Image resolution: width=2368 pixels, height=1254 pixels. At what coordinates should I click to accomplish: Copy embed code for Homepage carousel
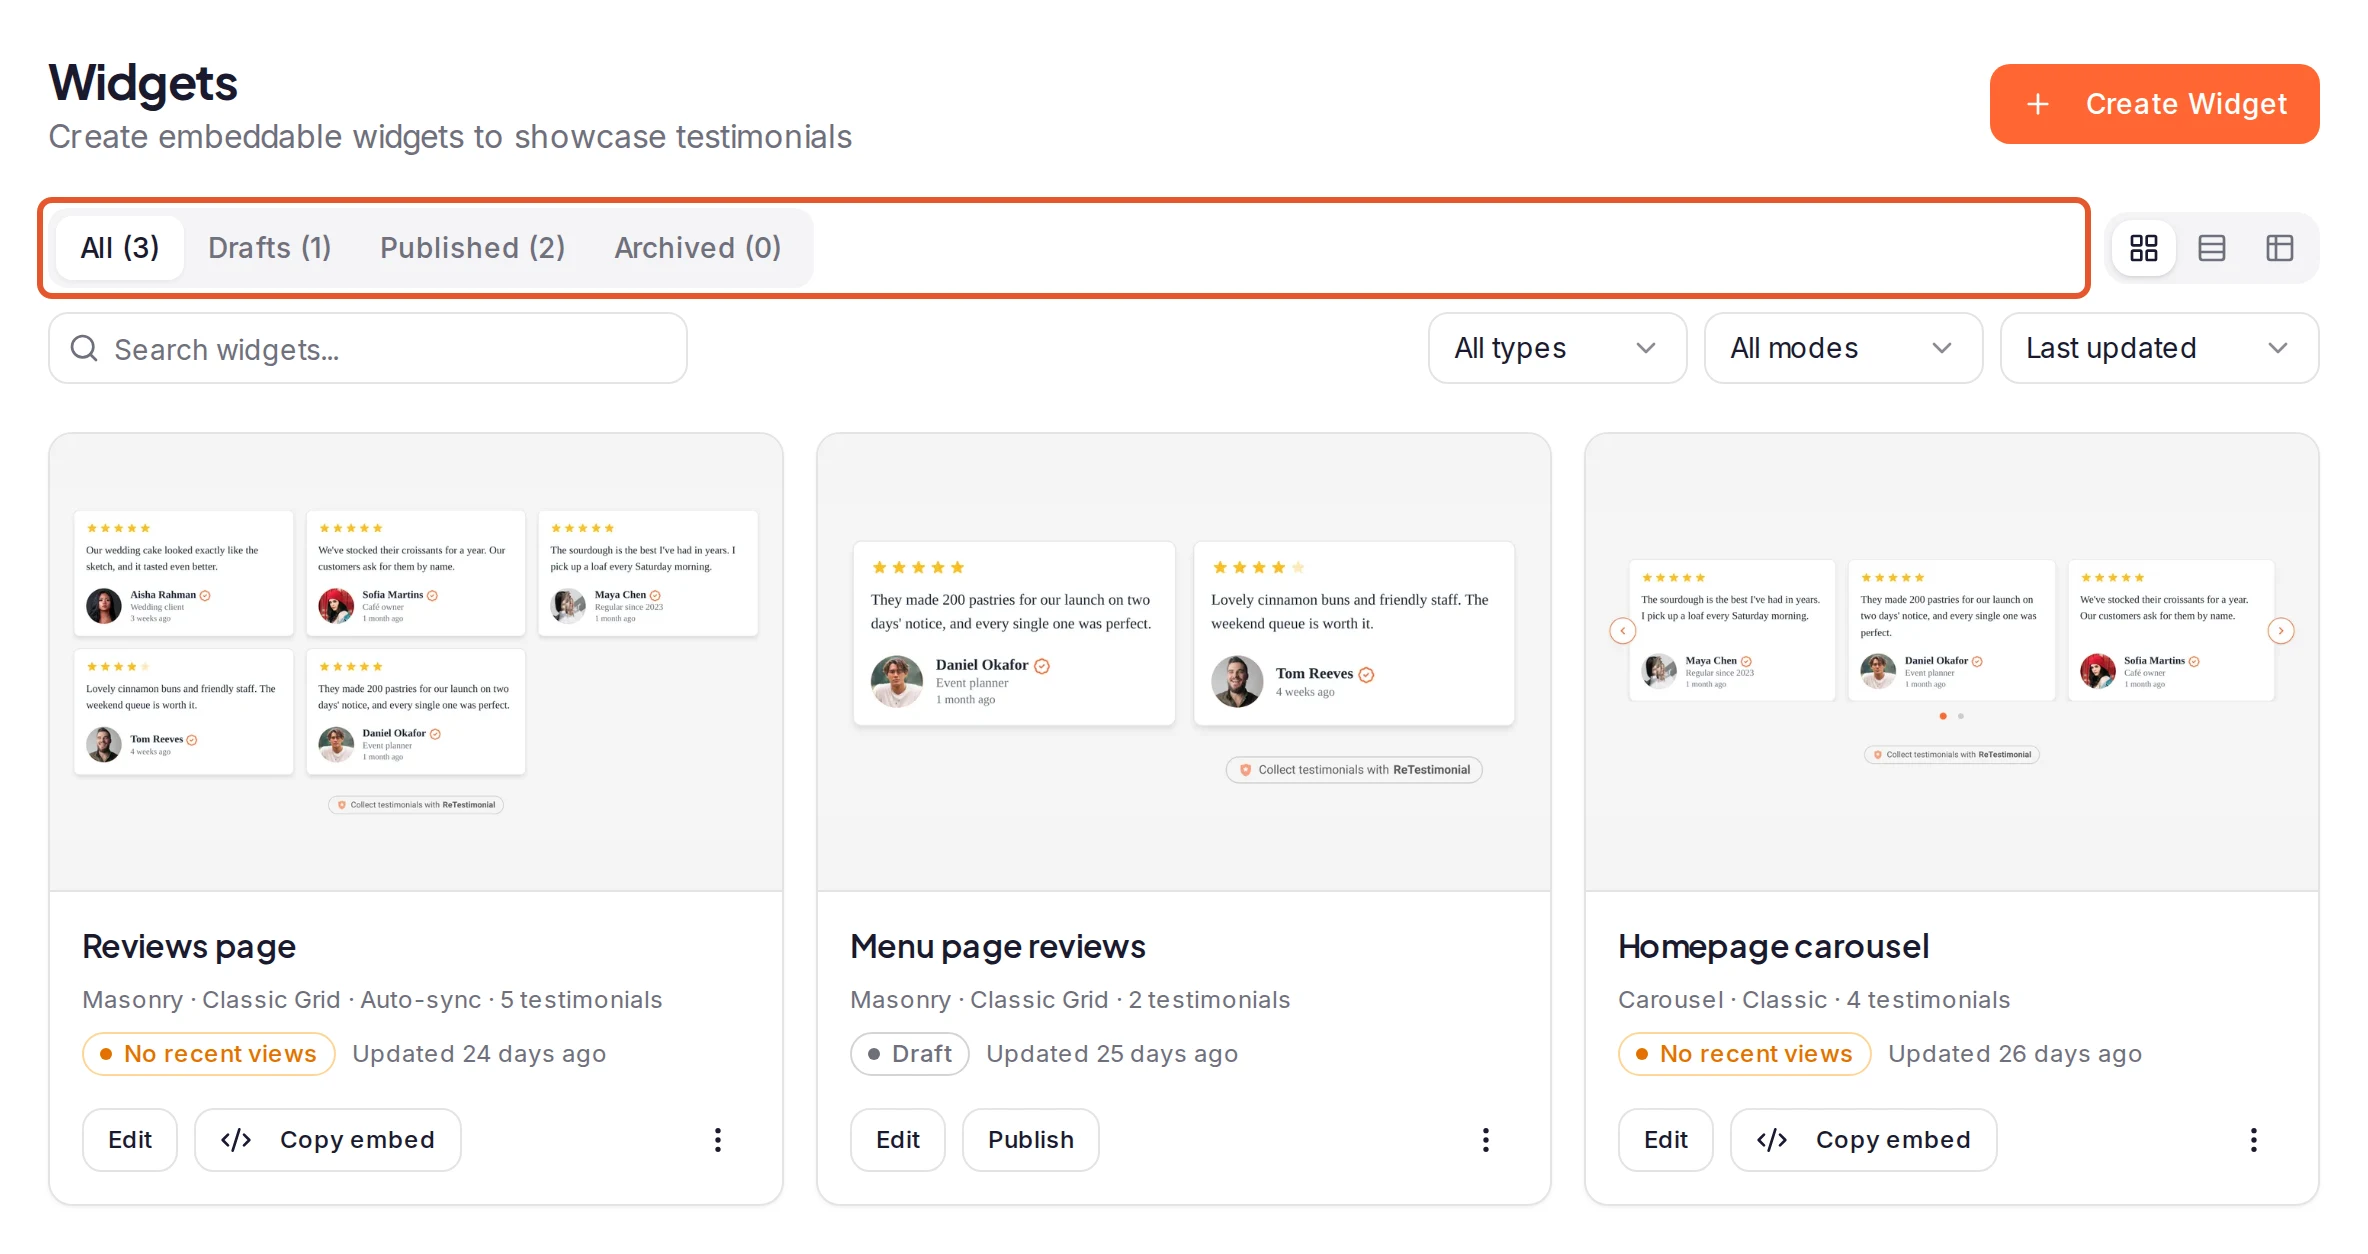point(1864,1140)
